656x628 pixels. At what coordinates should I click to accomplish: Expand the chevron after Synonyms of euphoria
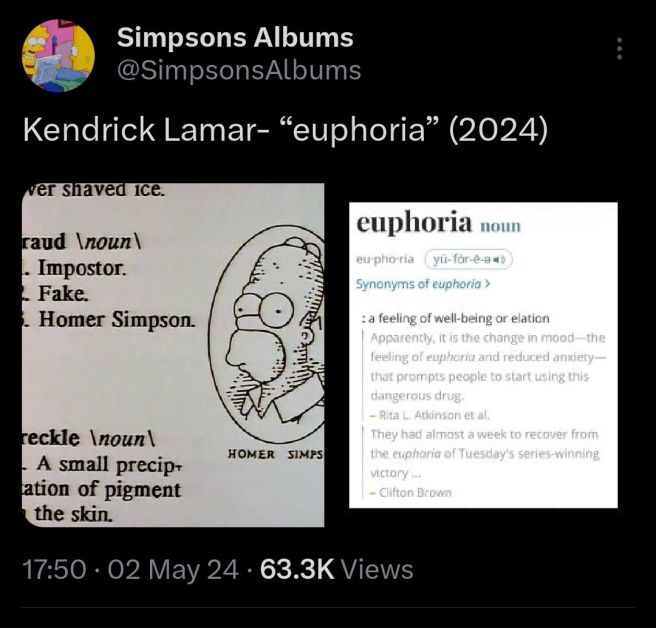click(x=487, y=284)
